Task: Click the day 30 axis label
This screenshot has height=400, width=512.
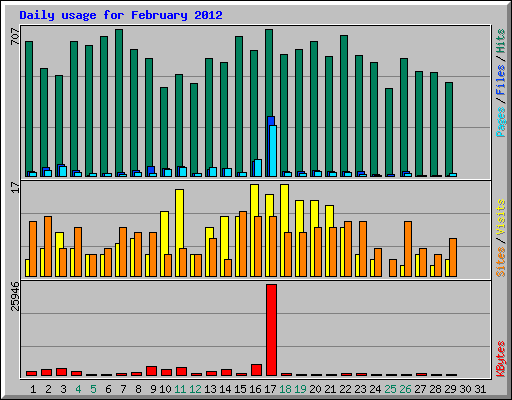Action: 465,389
